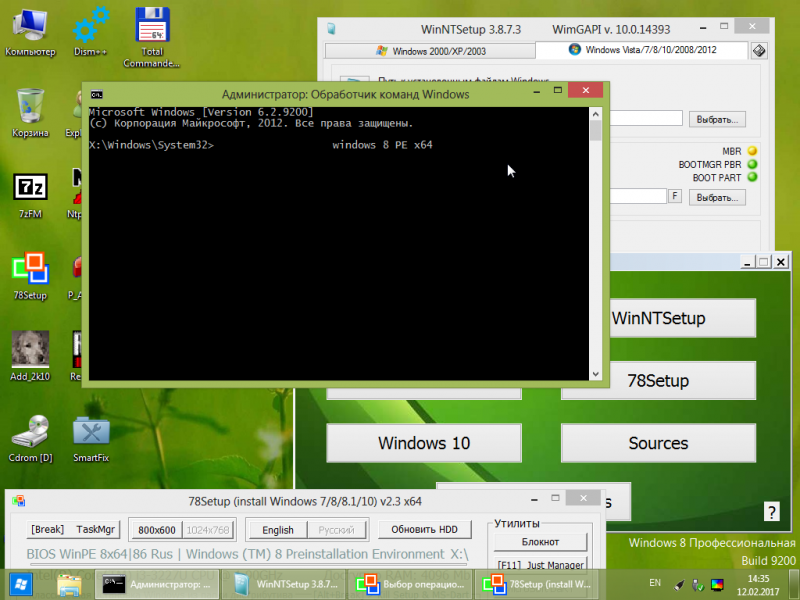Viewport: 800px width, 600px height.
Task: Open Total Commander desktop shortcut
Action: [152, 37]
